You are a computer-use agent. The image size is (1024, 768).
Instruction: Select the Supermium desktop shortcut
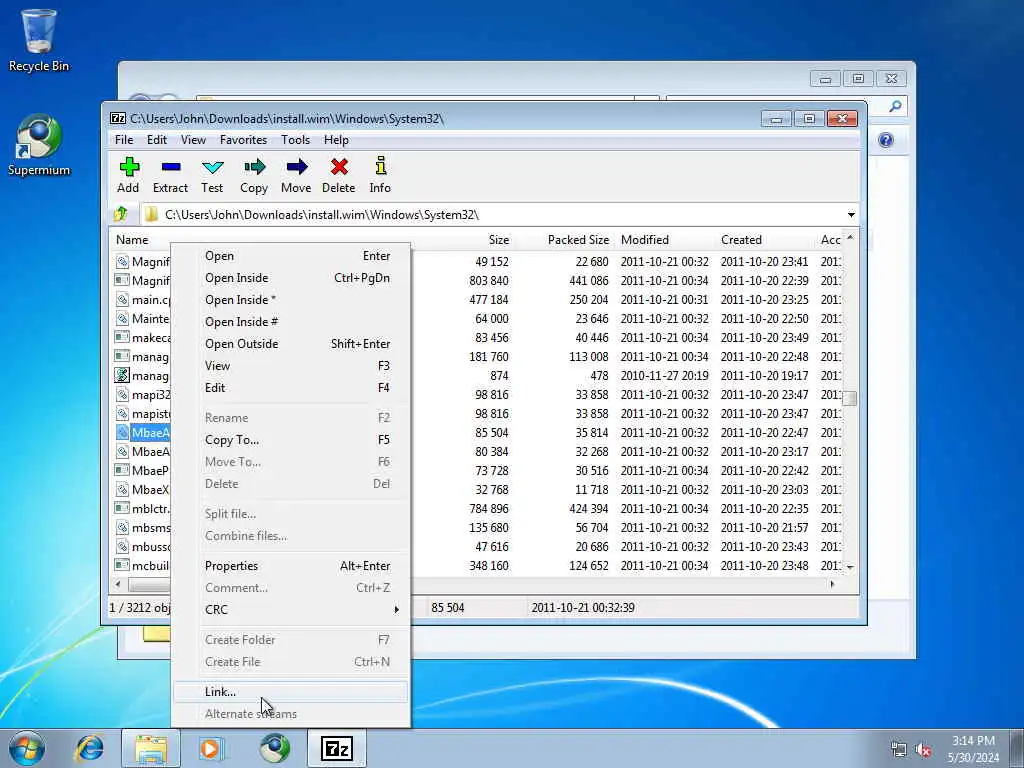pos(39,145)
